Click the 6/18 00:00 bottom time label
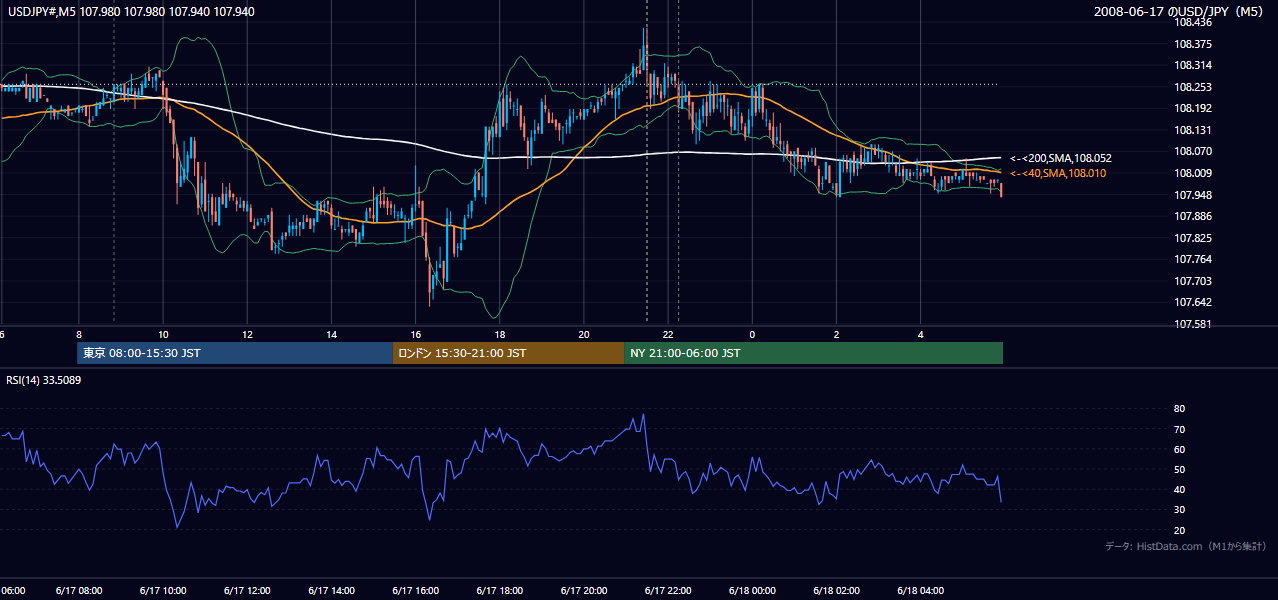1278x600 pixels. (x=752, y=590)
